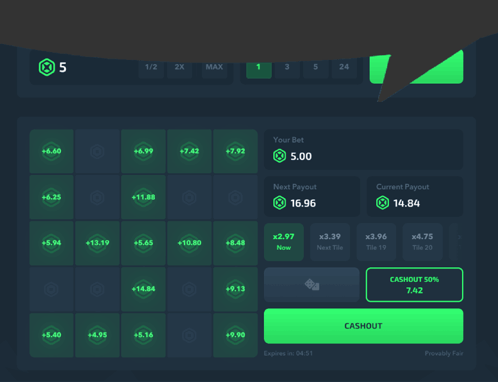Reveal hidden tile between +5.16 and +9.90
Image resolution: width=498 pixels, height=382 pixels.
pyautogui.click(x=189, y=335)
